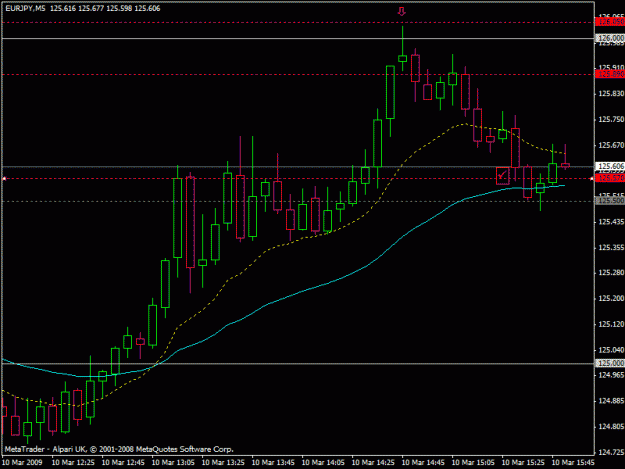This screenshot has width=625, height=469.
Task: Click the EURJPY,M5 chart title
Action: (x=26, y=8)
